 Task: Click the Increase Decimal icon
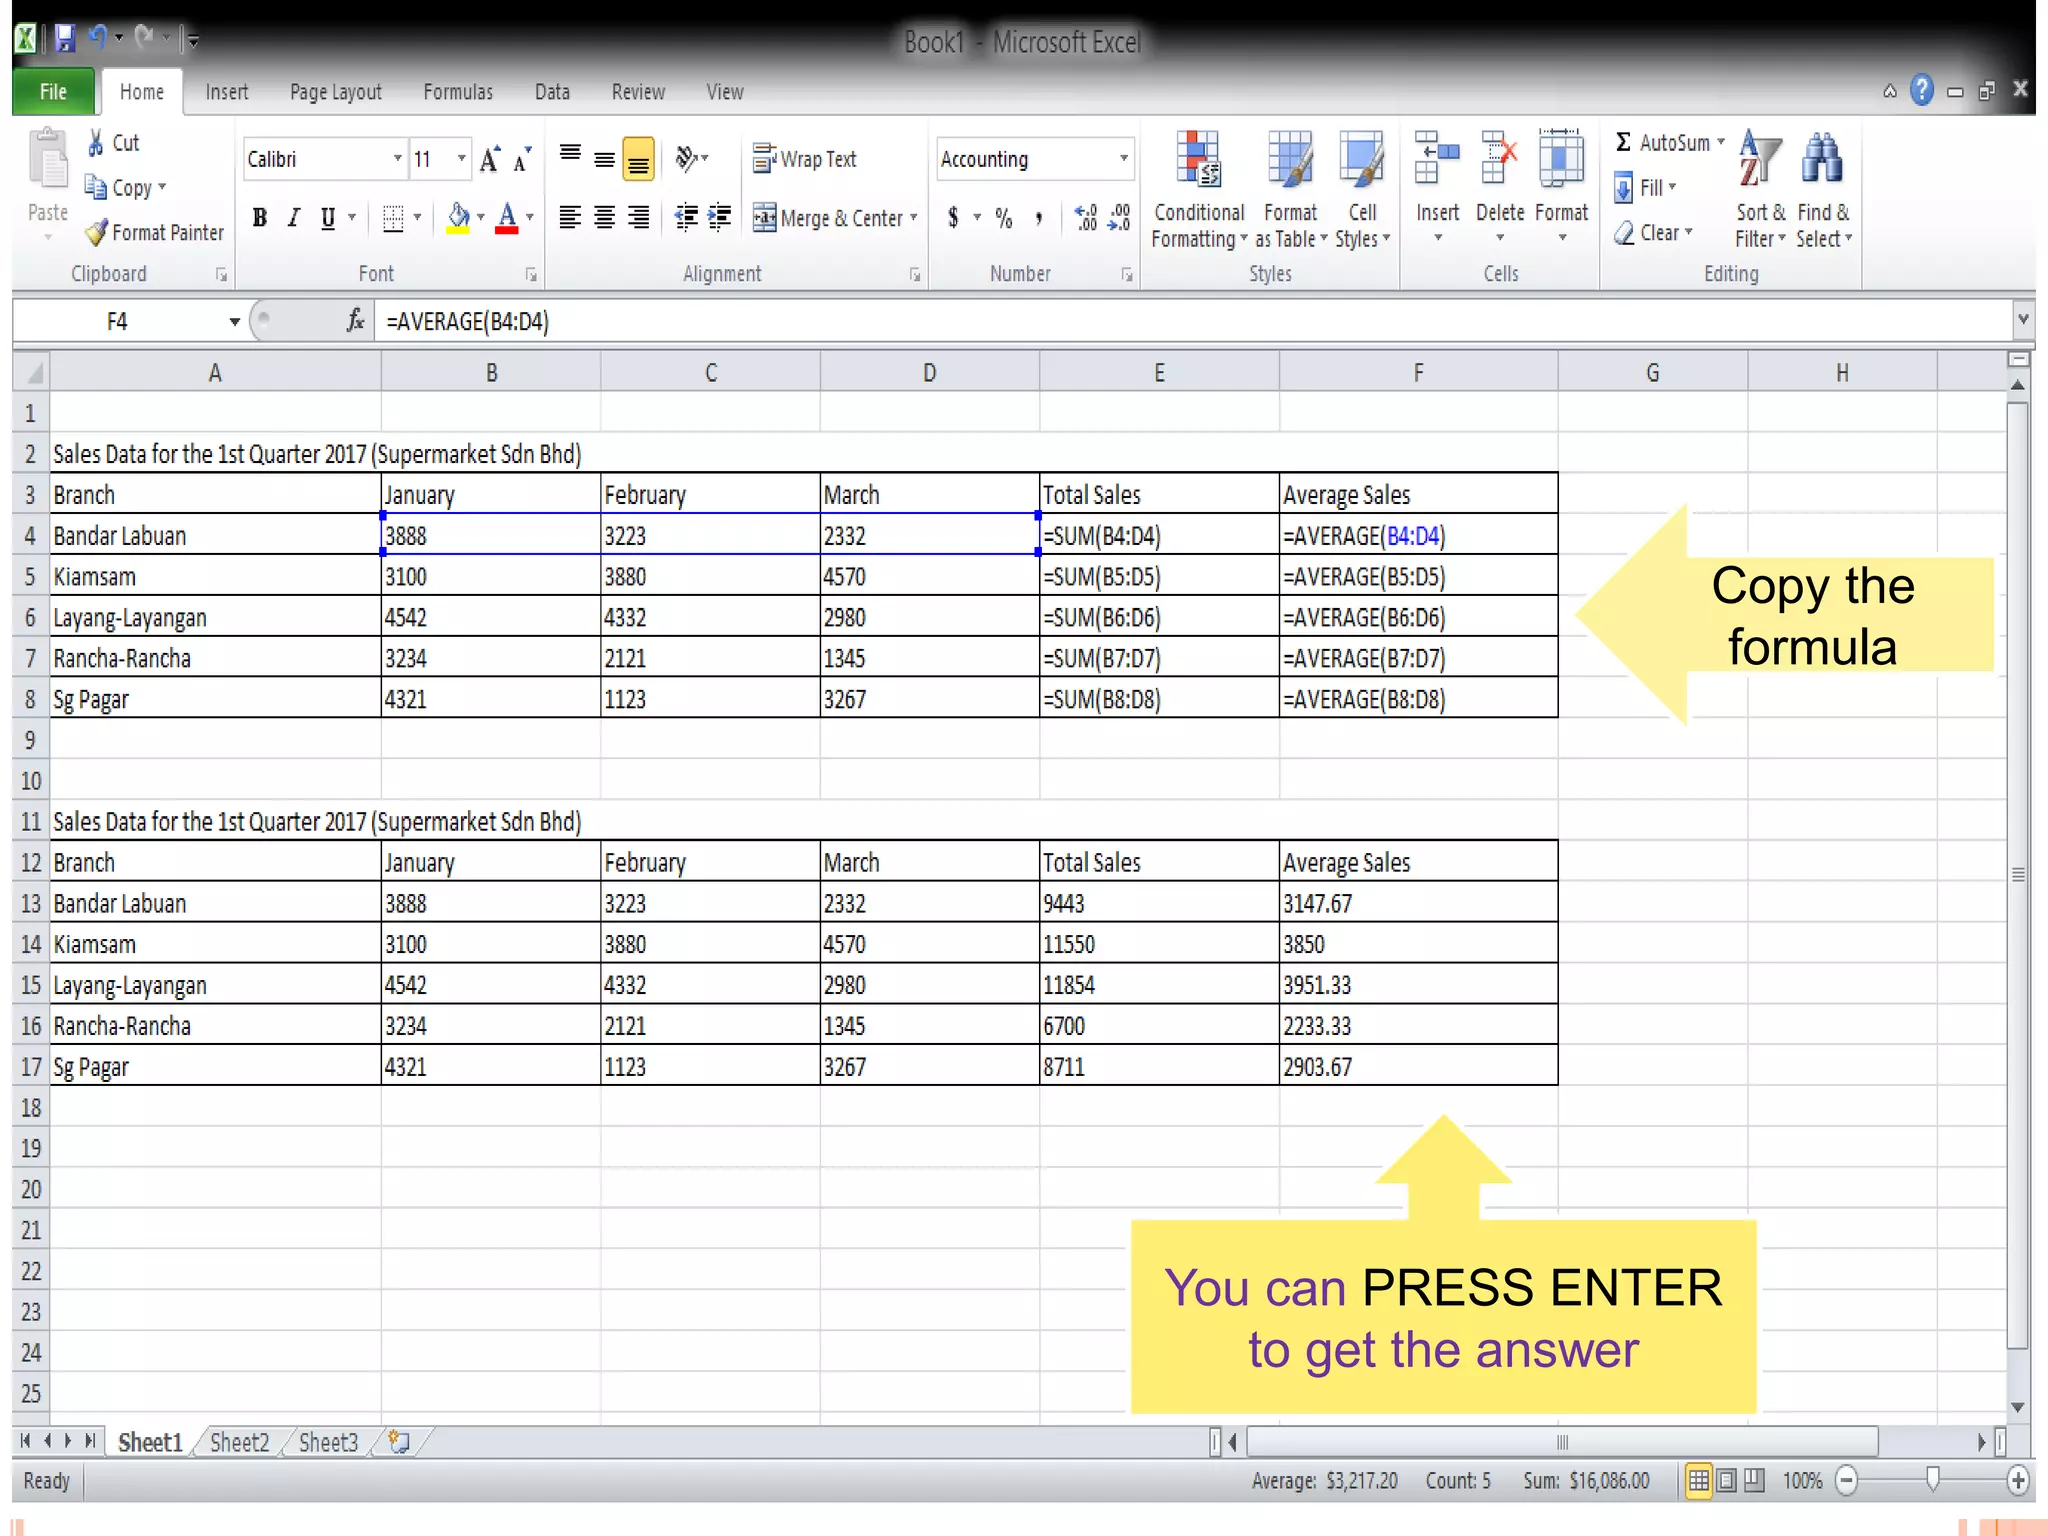coord(1086,217)
